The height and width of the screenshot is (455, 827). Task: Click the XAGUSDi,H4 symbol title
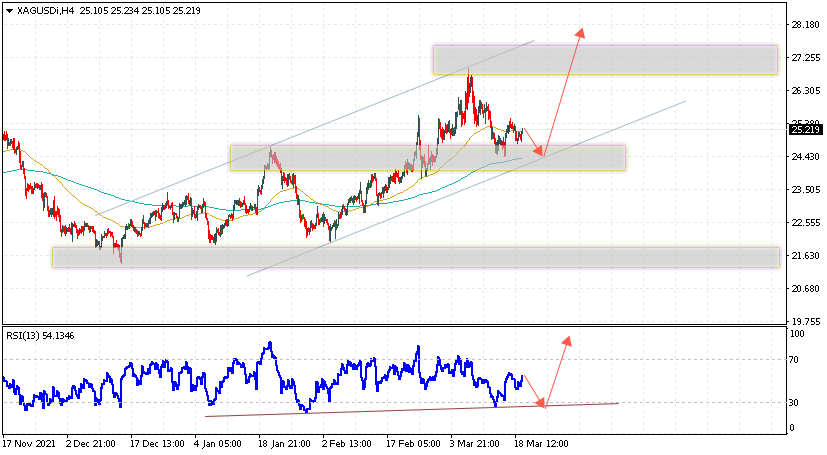coord(45,11)
